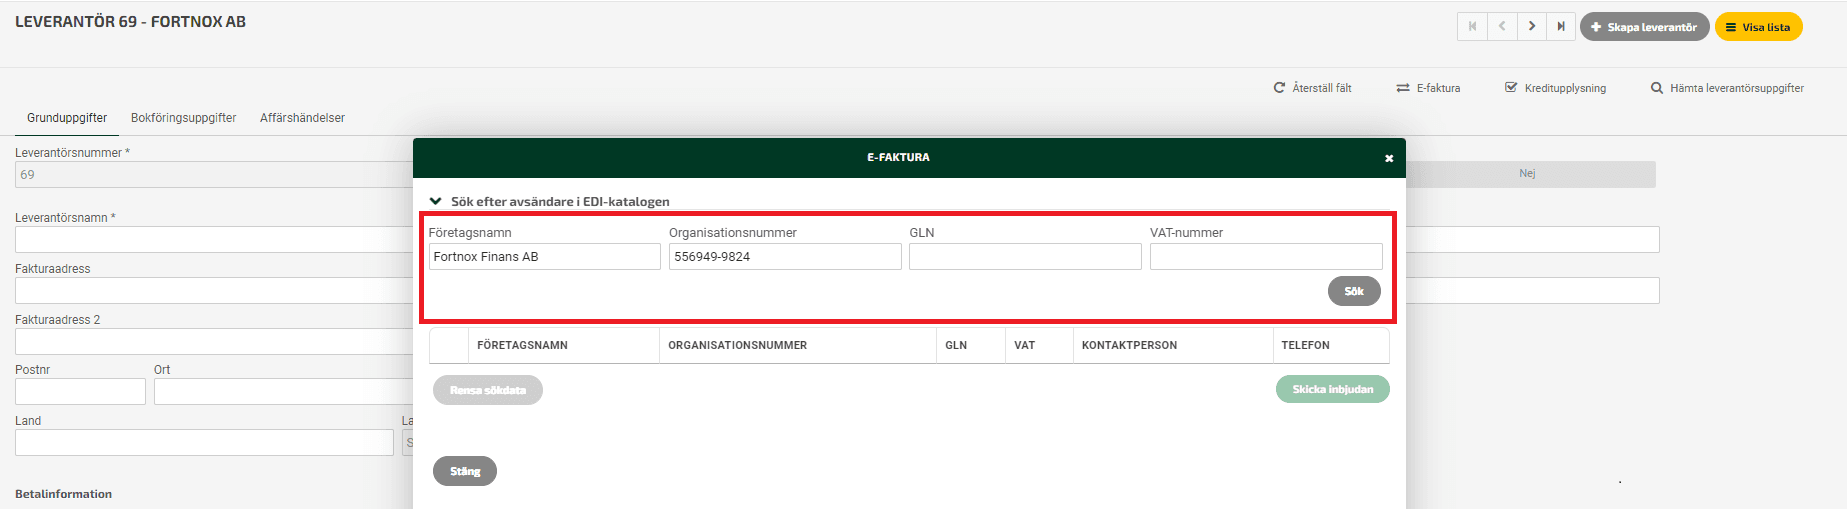This screenshot has height=509, width=1847.
Task: Go to previous supplier arrow
Action: click(1502, 27)
